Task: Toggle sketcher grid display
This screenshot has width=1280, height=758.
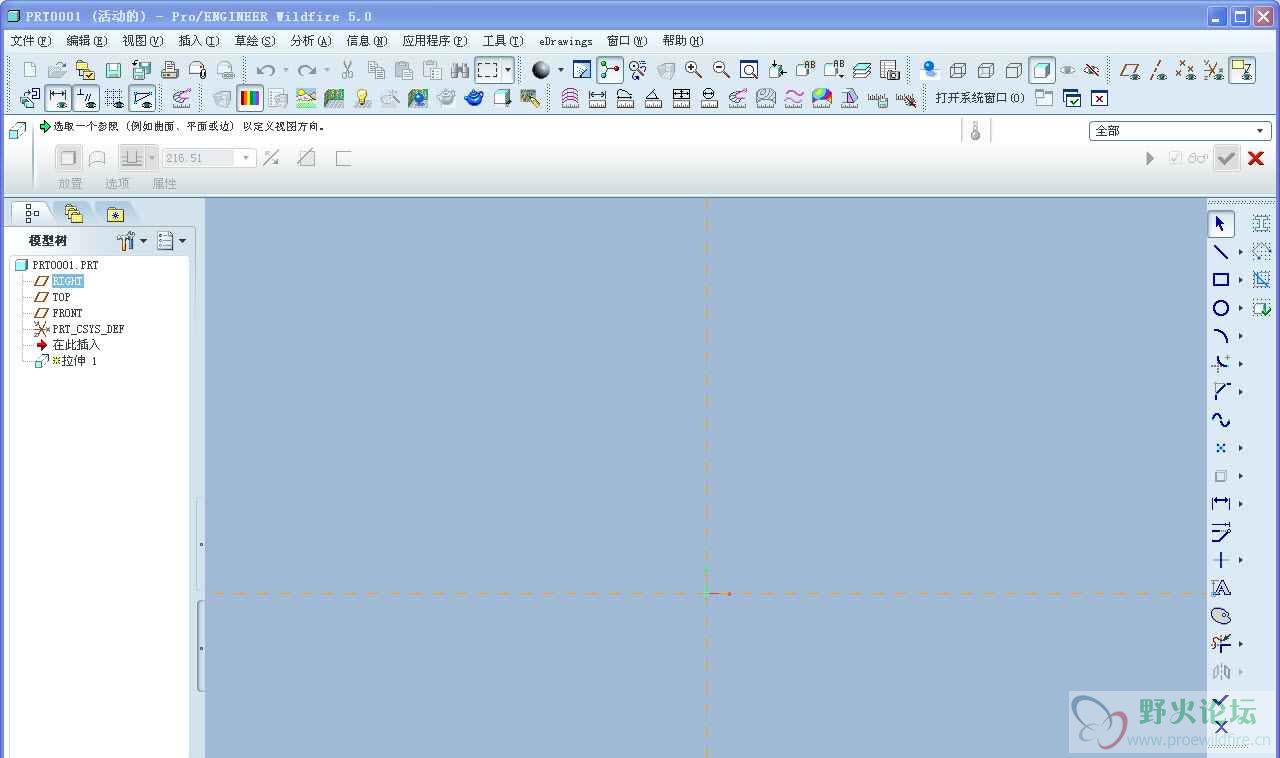Action: point(114,98)
